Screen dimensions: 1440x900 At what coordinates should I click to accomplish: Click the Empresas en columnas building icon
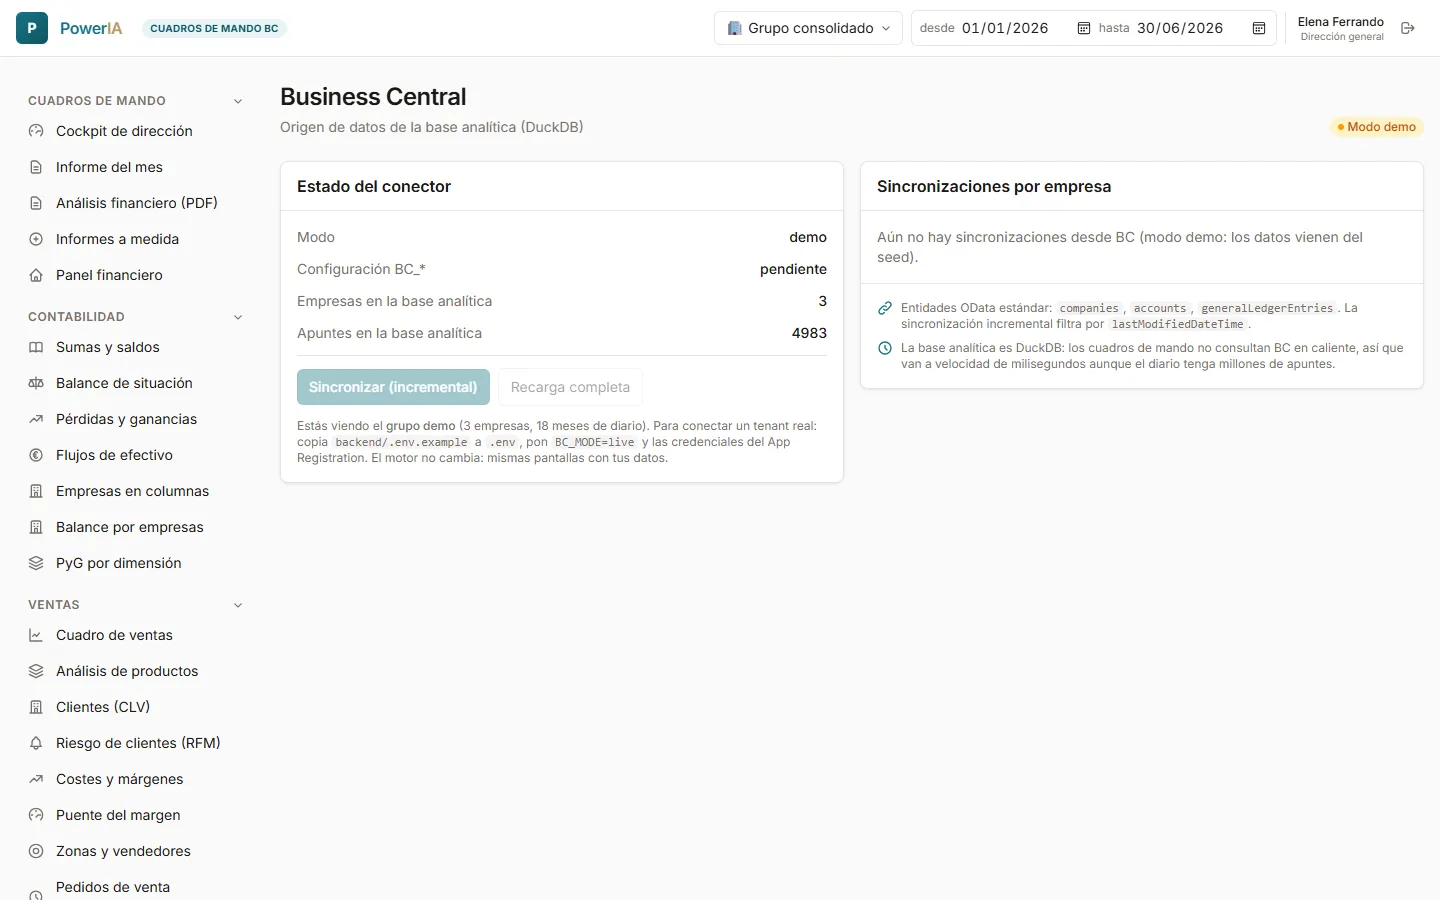point(36,491)
